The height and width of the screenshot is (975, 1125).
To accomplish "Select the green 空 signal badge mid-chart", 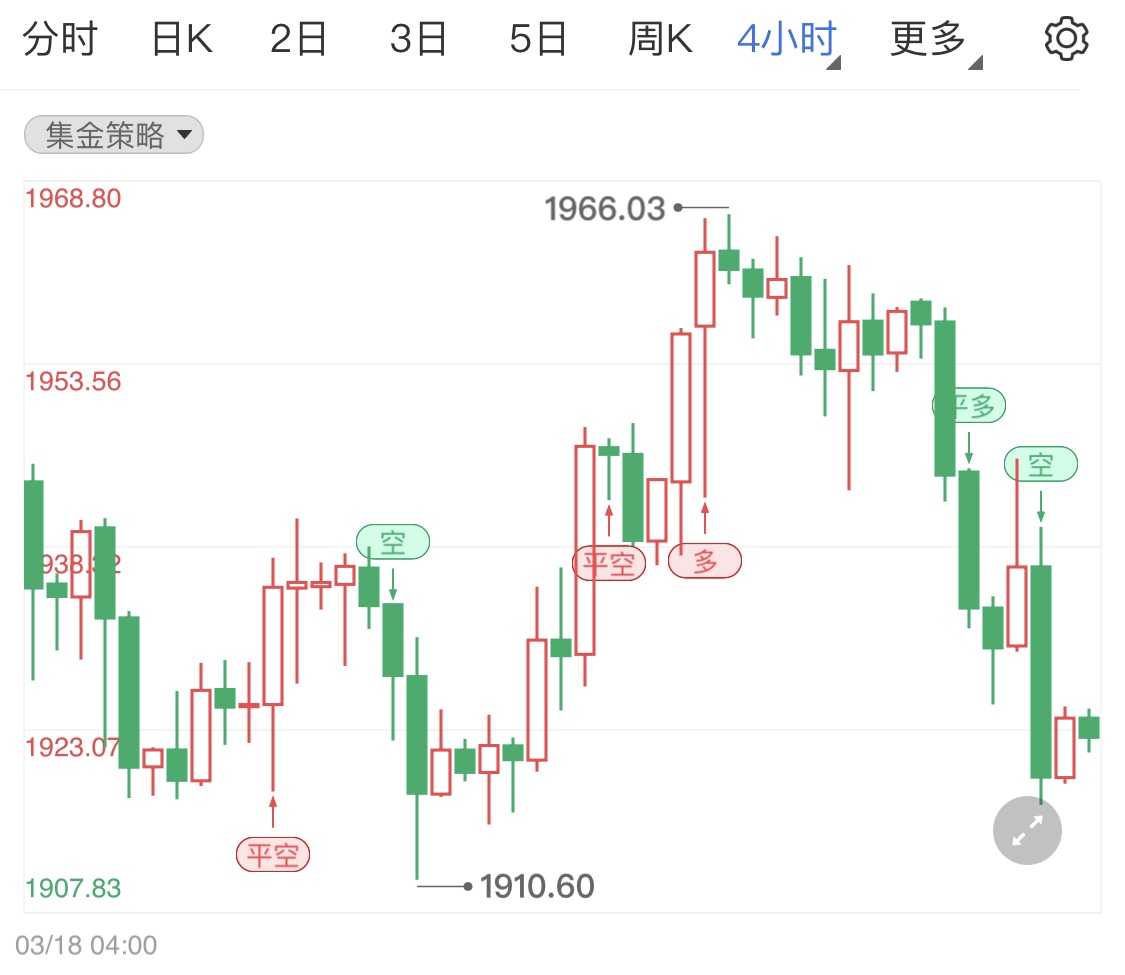I will tap(394, 542).
